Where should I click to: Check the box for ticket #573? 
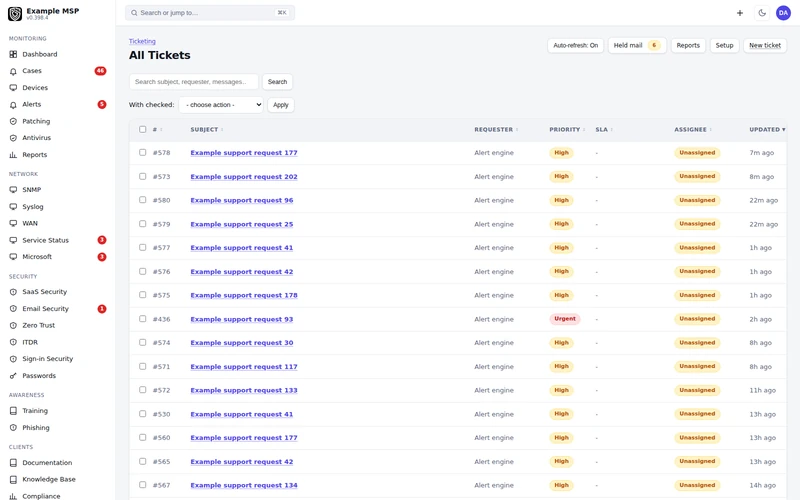142,177
